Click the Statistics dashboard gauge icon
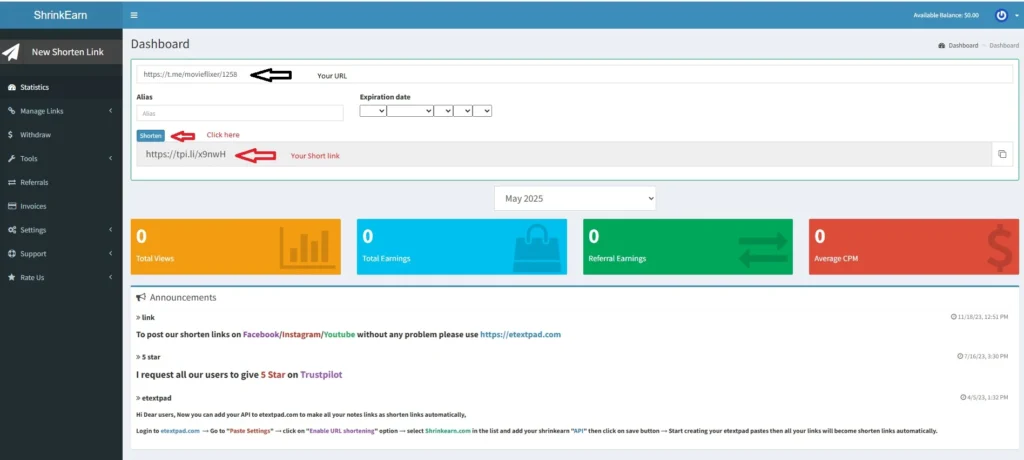 point(12,87)
